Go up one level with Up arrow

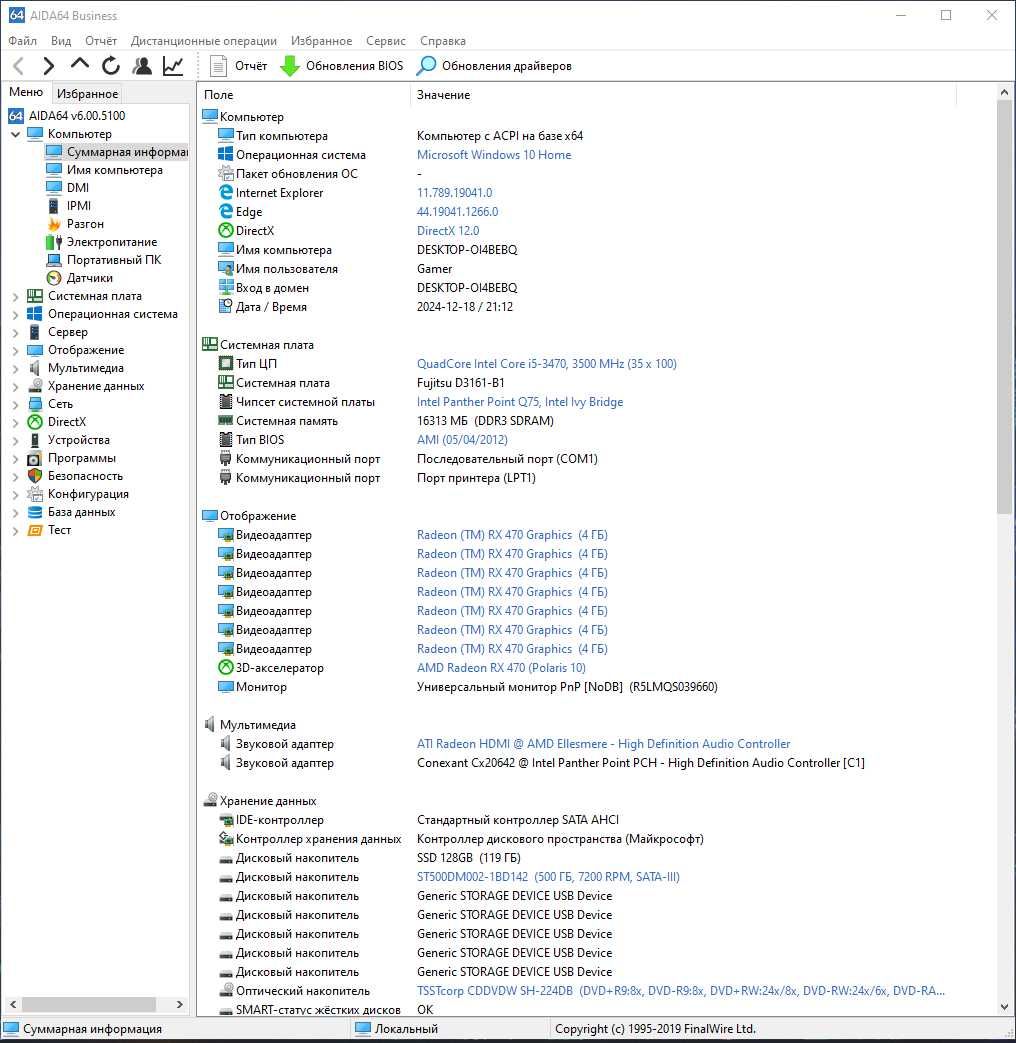pyautogui.click(x=80, y=65)
